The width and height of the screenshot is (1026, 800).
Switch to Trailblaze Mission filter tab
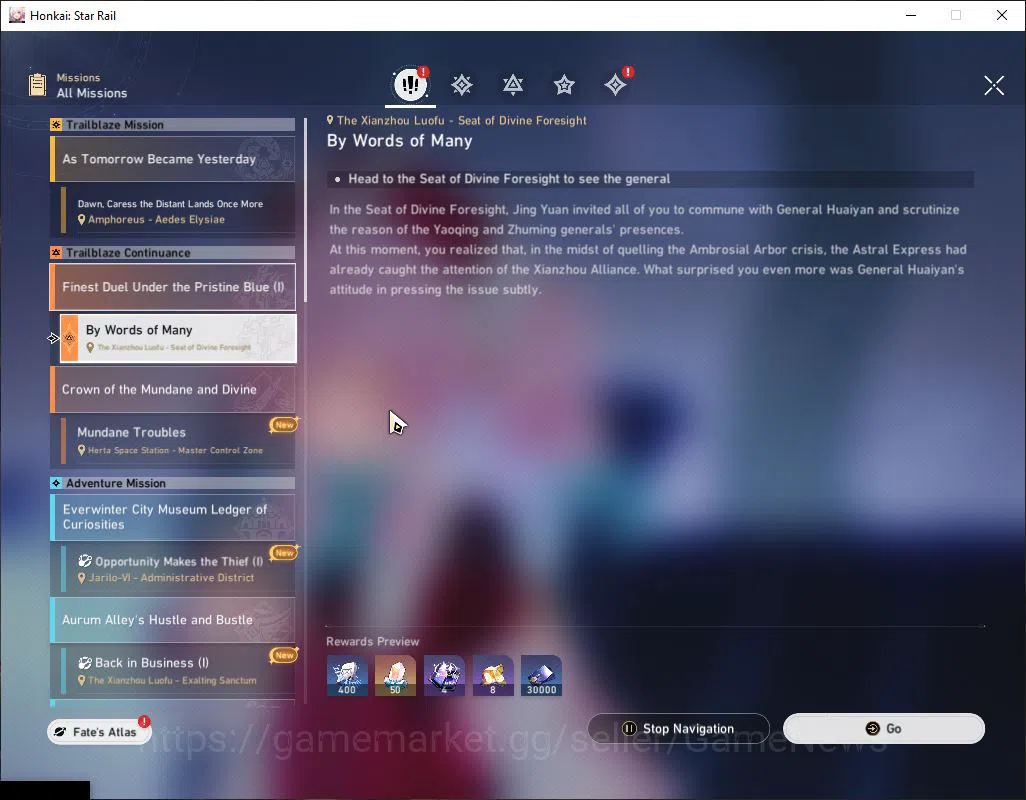click(462, 84)
